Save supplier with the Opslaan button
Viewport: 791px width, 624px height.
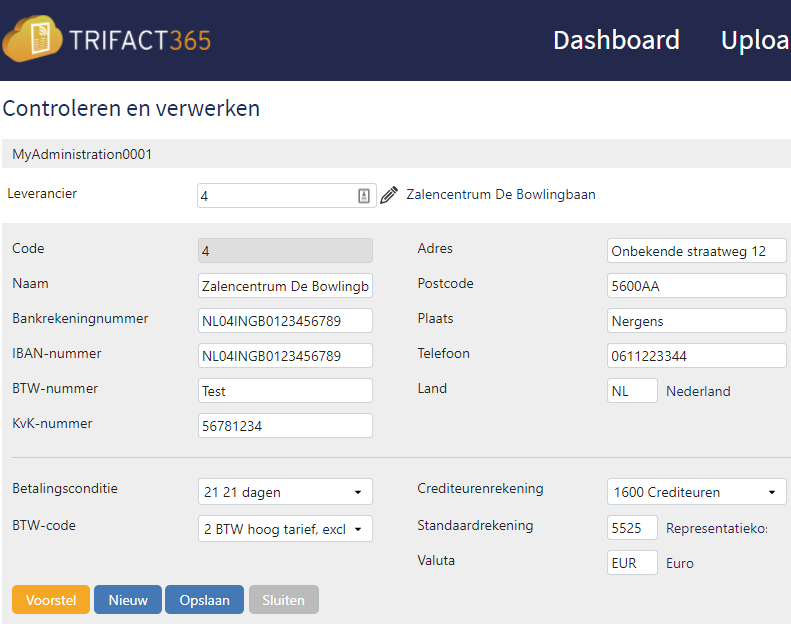pyautogui.click(x=204, y=600)
